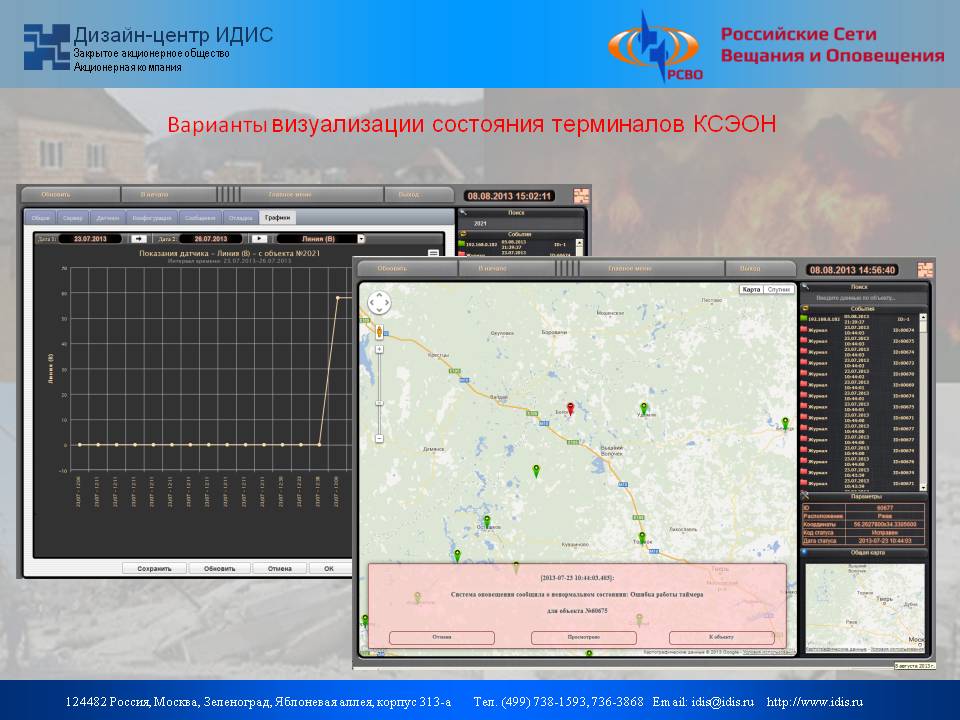Click Обновить below the chart

(220, 569)
